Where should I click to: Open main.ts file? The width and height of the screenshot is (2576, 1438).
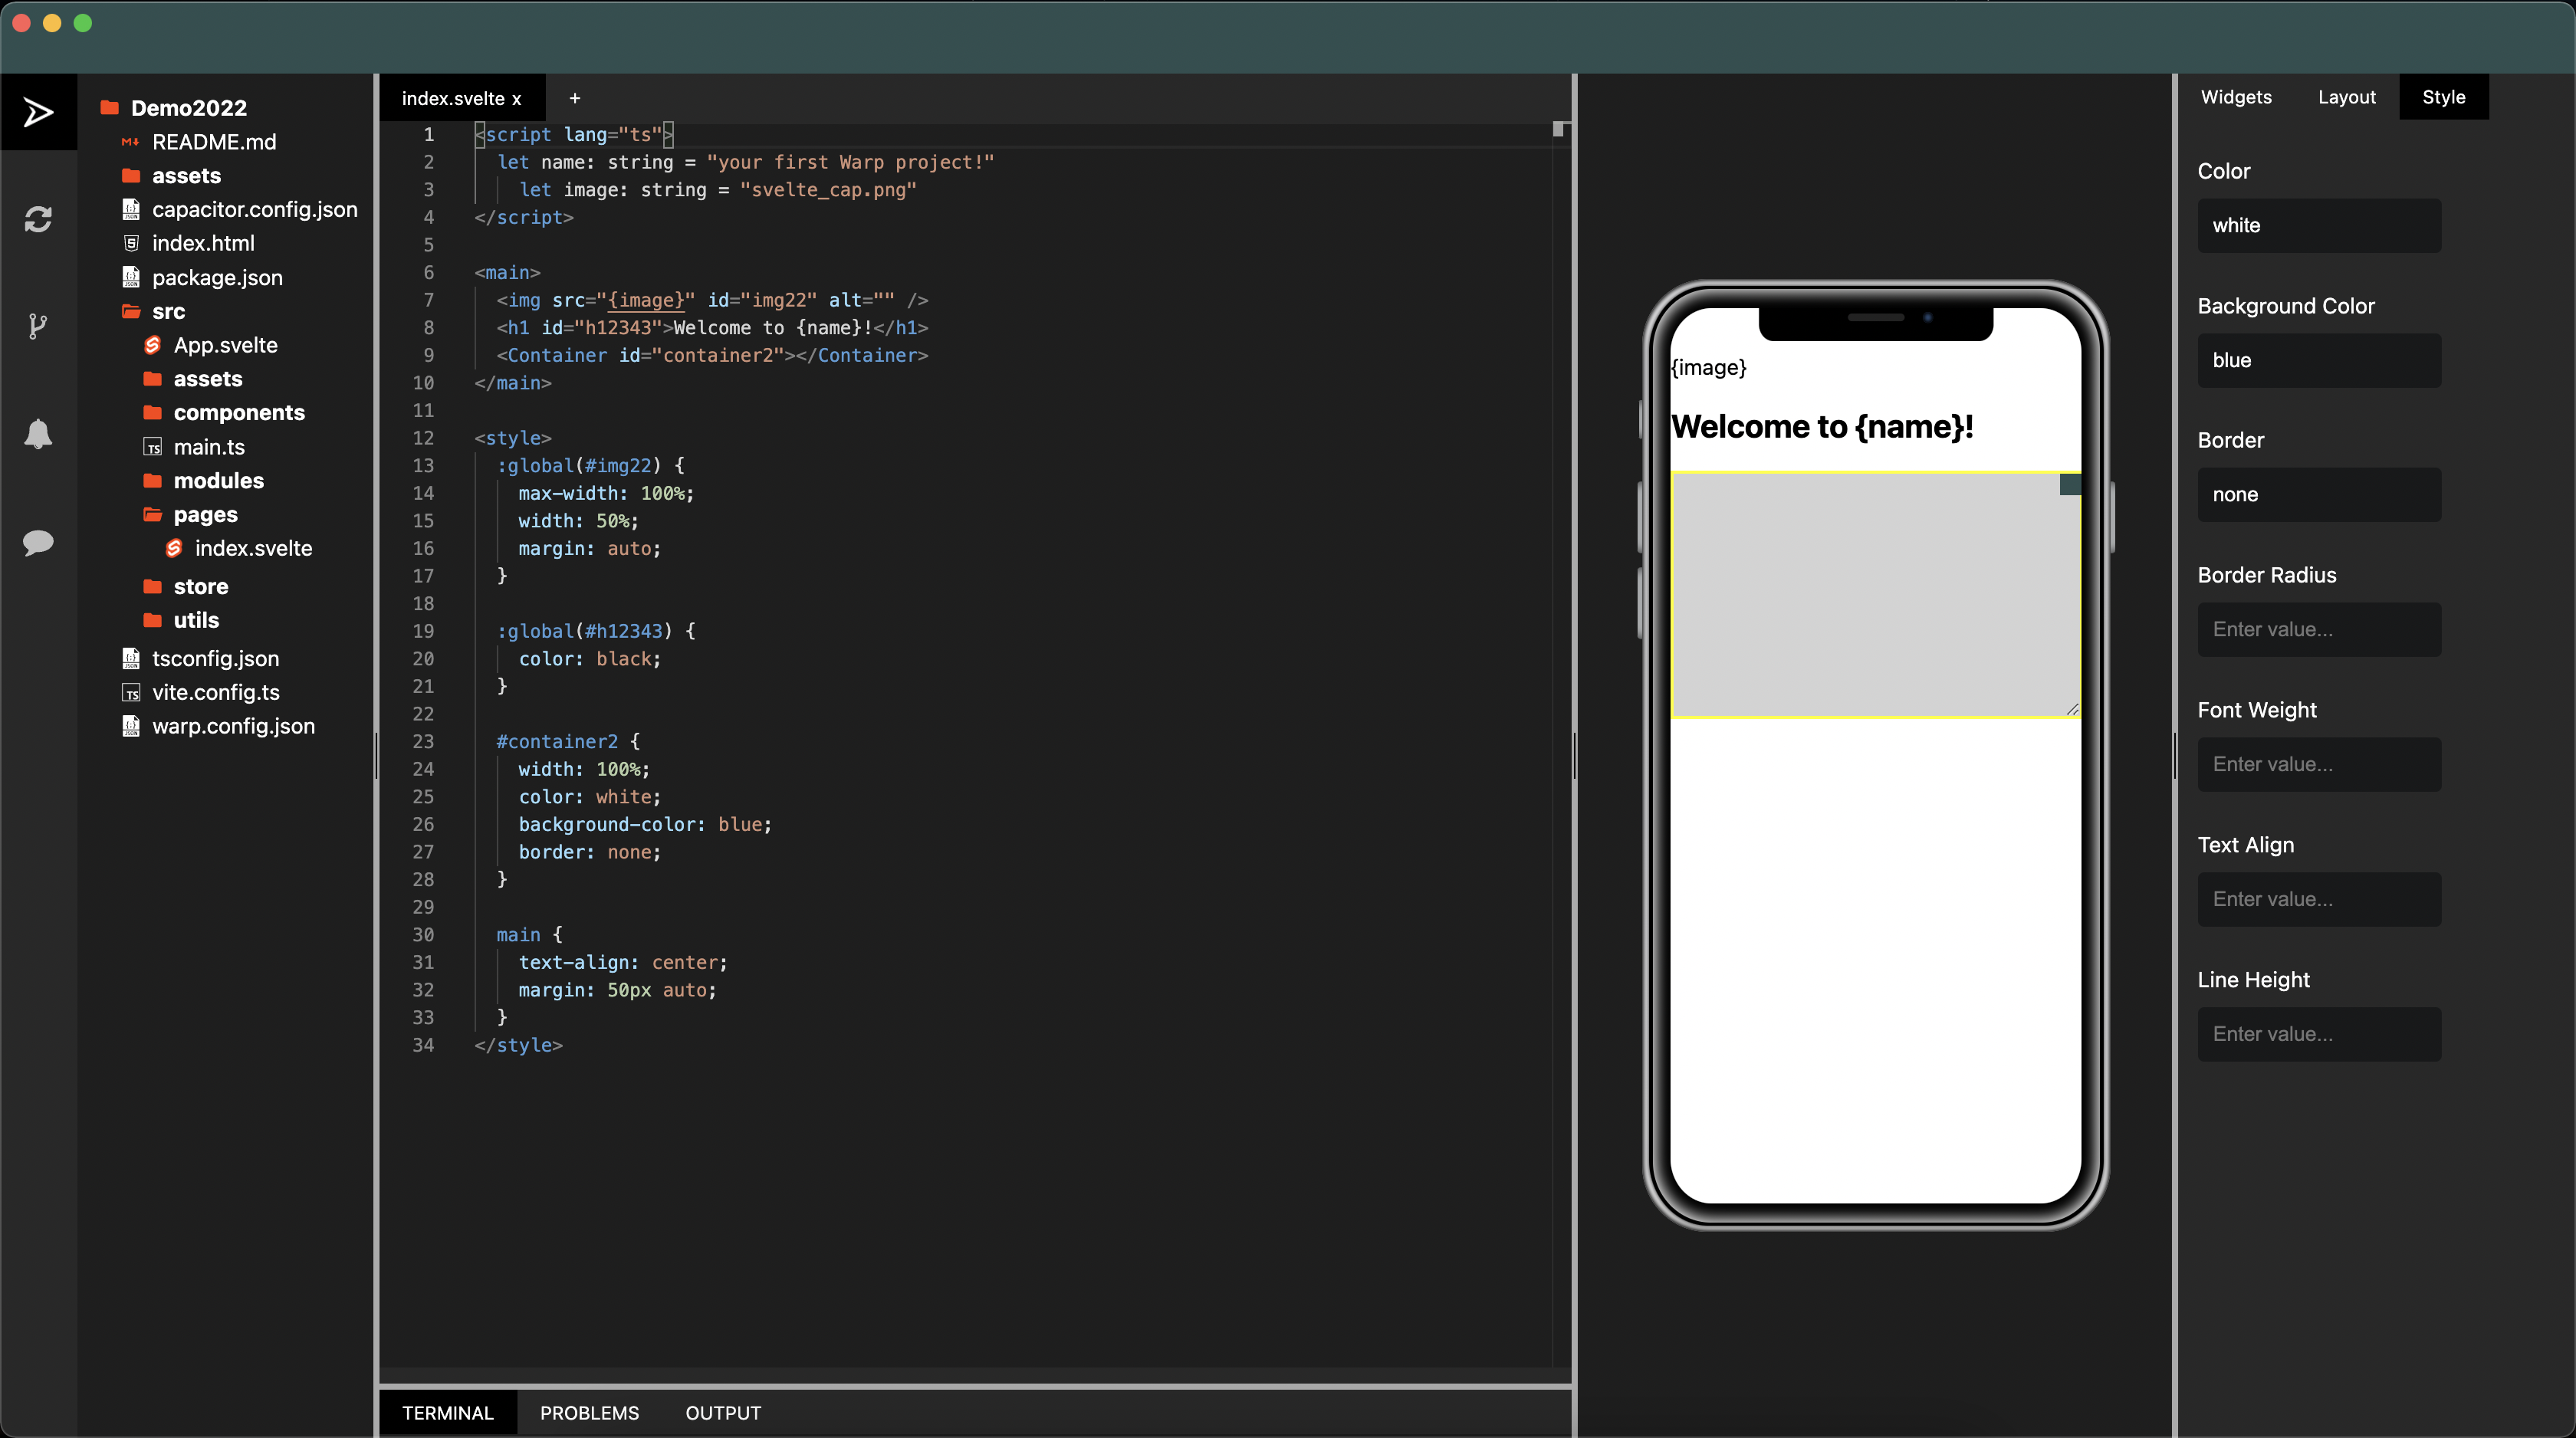point(209,447)
